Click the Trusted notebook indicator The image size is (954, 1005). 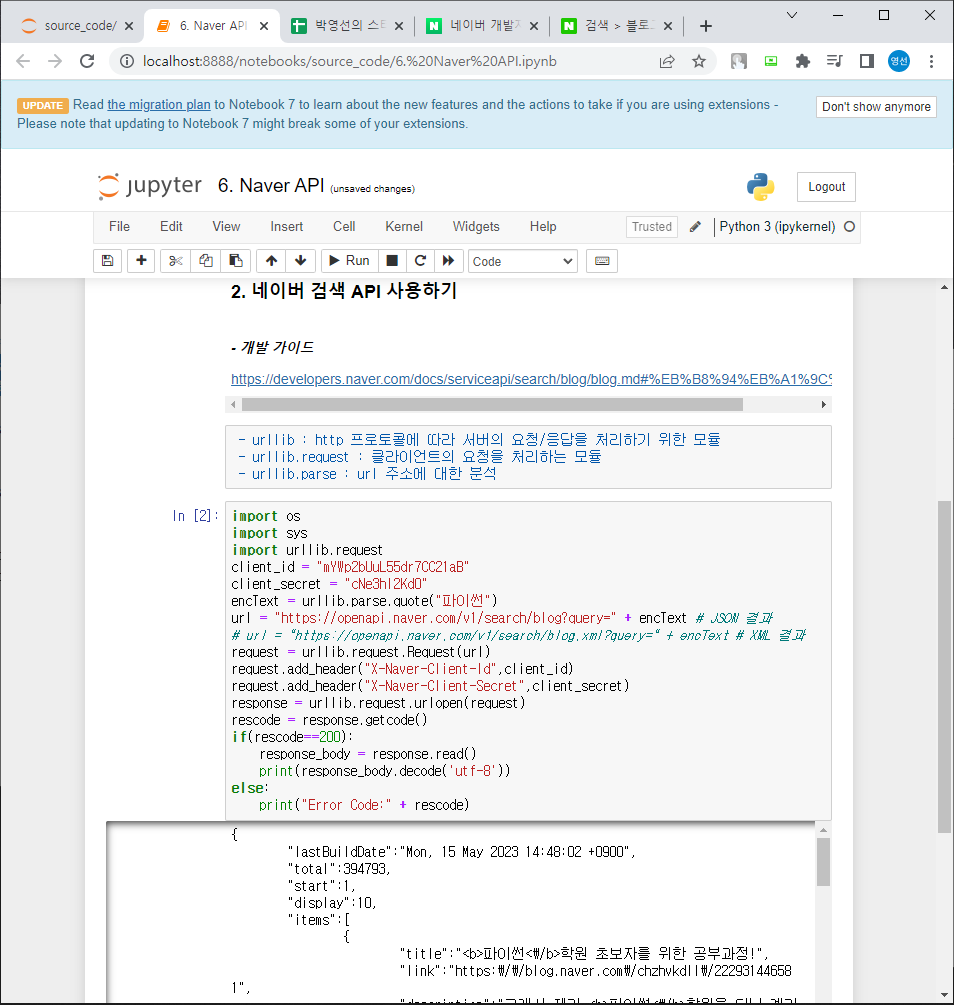point(651,227)
